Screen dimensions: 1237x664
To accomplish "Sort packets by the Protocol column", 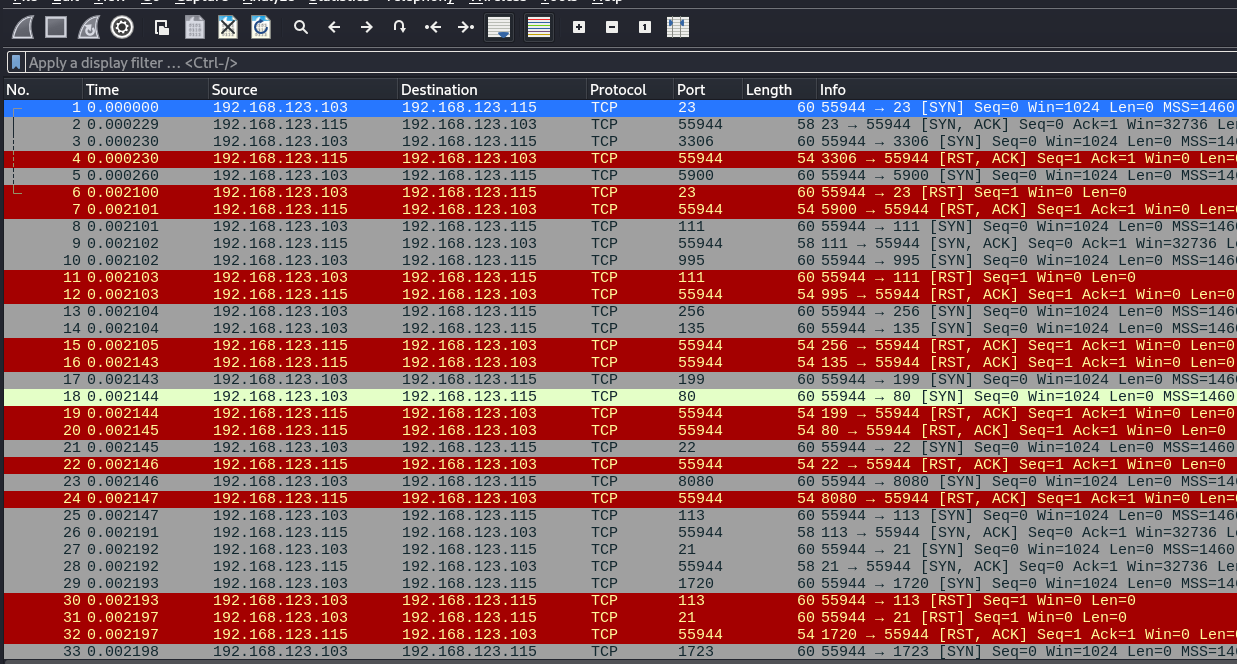I will pyautogui.click(x=618, y=89).
